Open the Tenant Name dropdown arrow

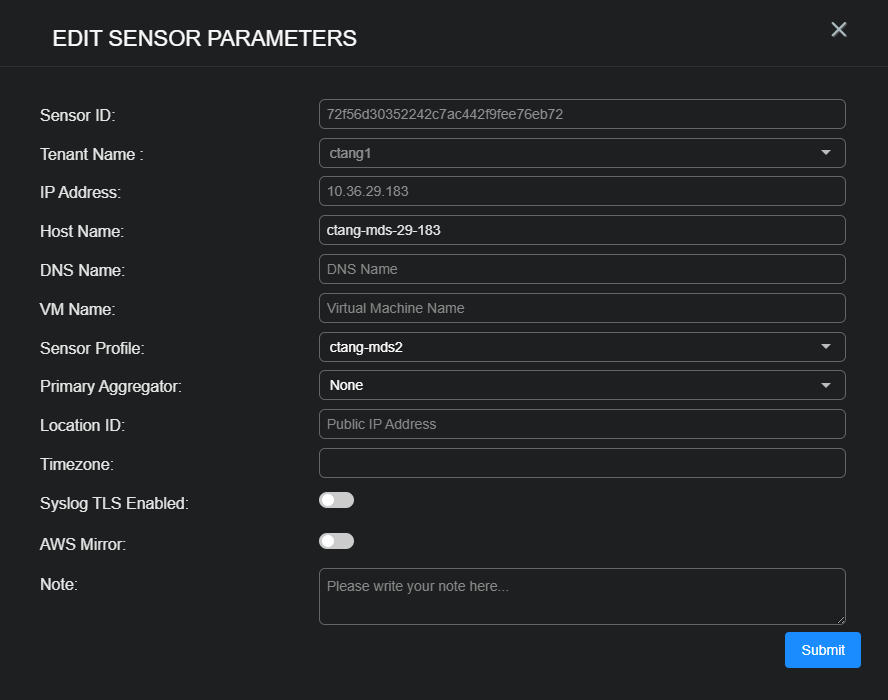(x=827, y=152)
